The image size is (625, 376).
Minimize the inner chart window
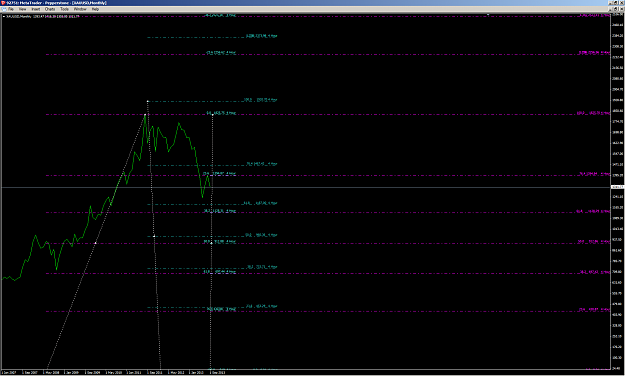[x=611, y=9]
